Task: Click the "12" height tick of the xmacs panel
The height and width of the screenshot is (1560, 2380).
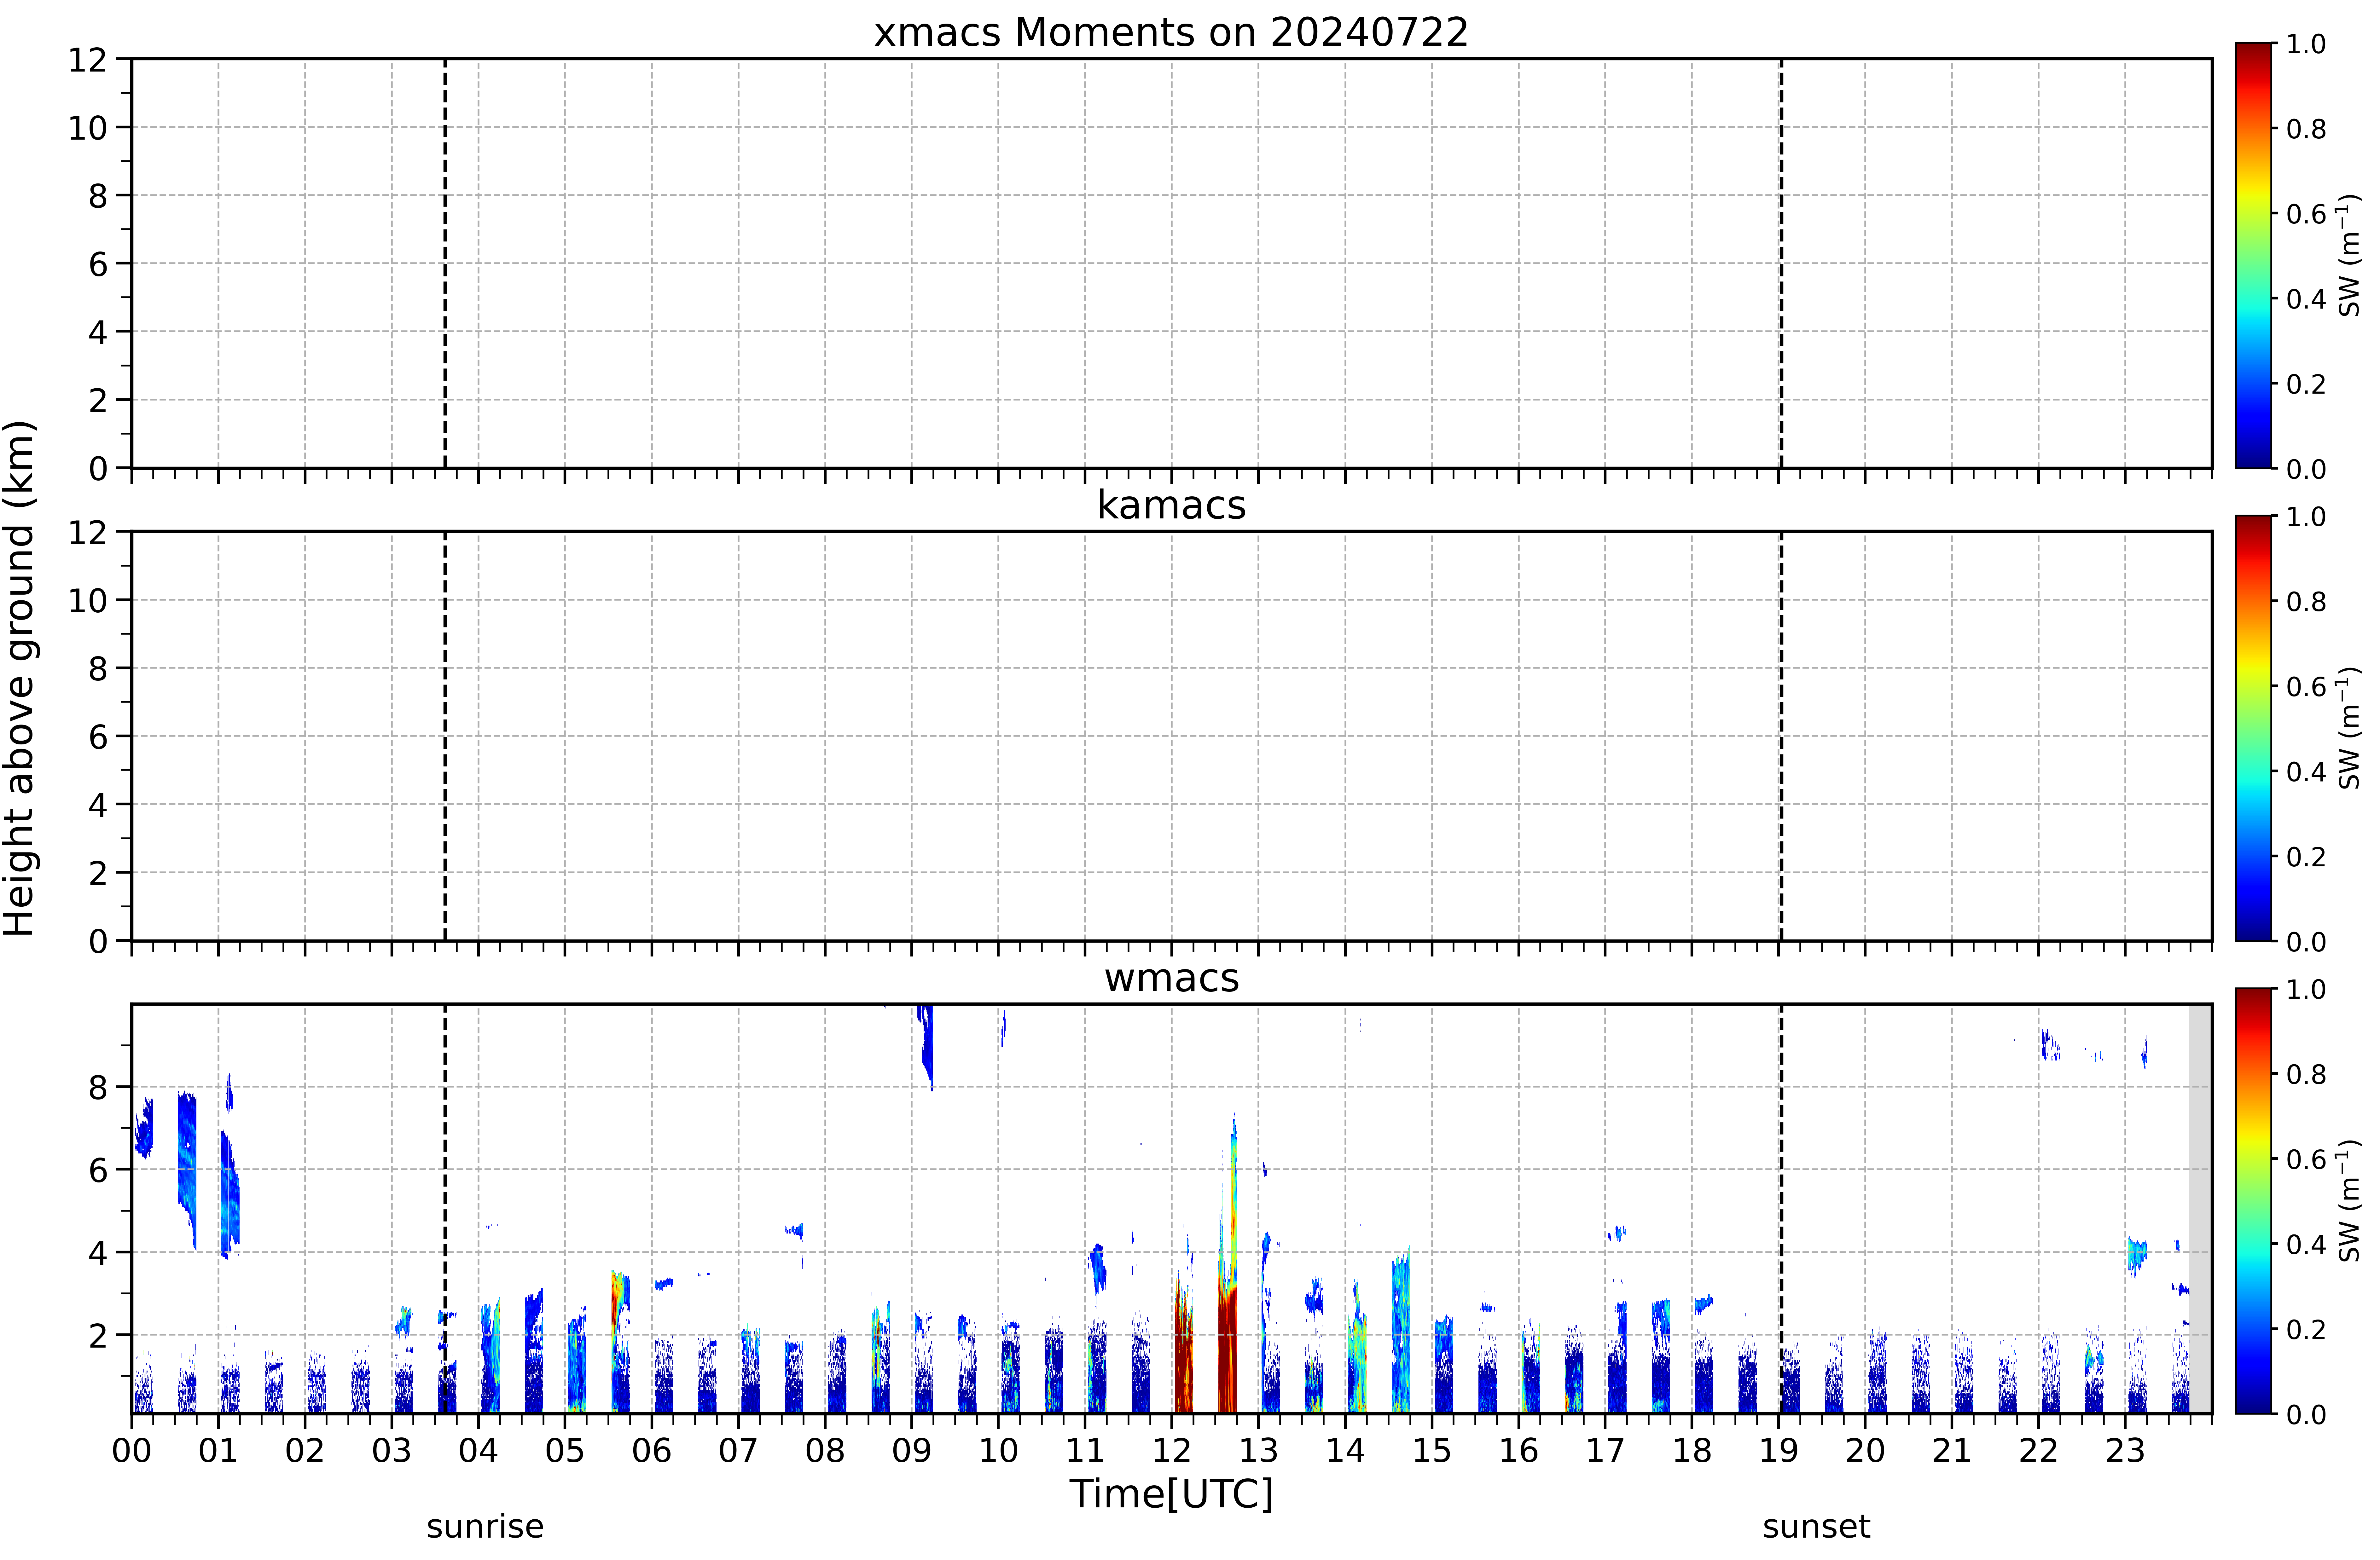Action: 87,60
